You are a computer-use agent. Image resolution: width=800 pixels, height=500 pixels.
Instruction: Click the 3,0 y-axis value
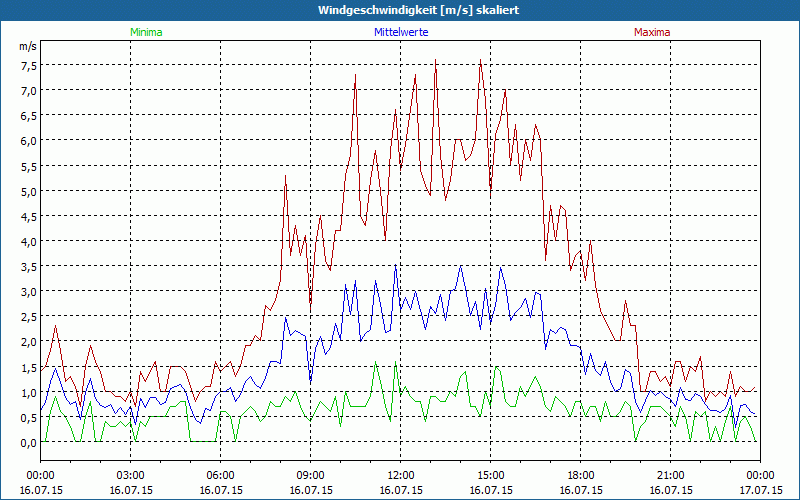(28, 292)
